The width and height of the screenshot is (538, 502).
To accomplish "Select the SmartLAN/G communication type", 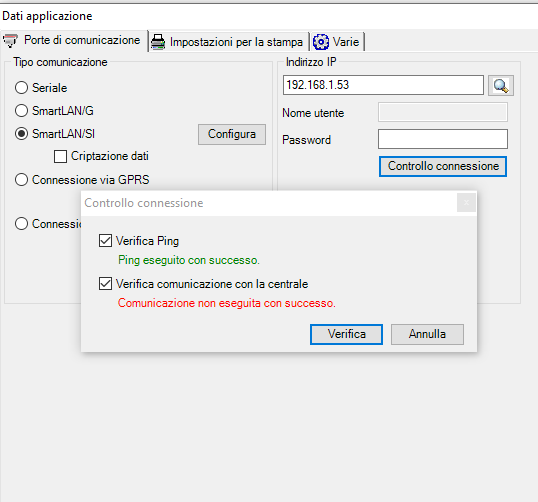I will pos(21,110).
